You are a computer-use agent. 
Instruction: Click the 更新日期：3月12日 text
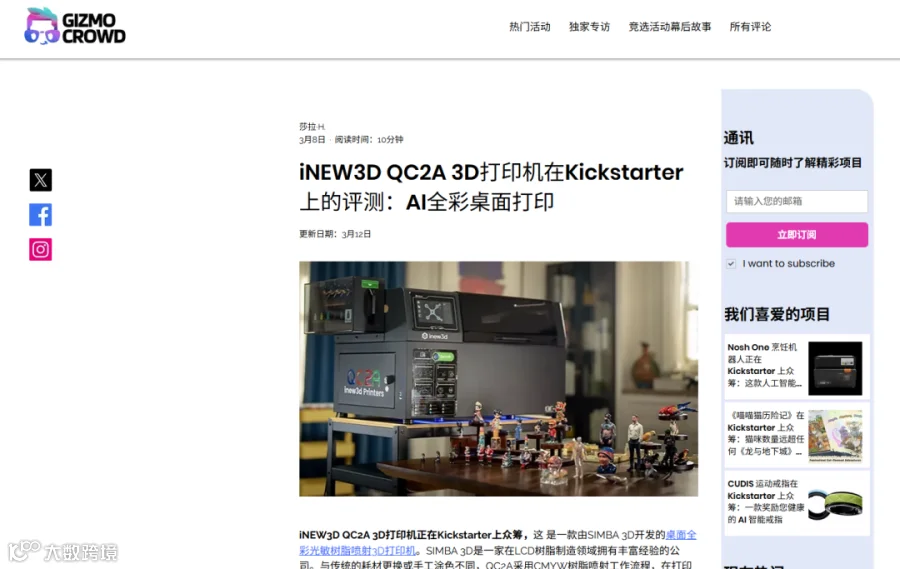click(335, 234)
